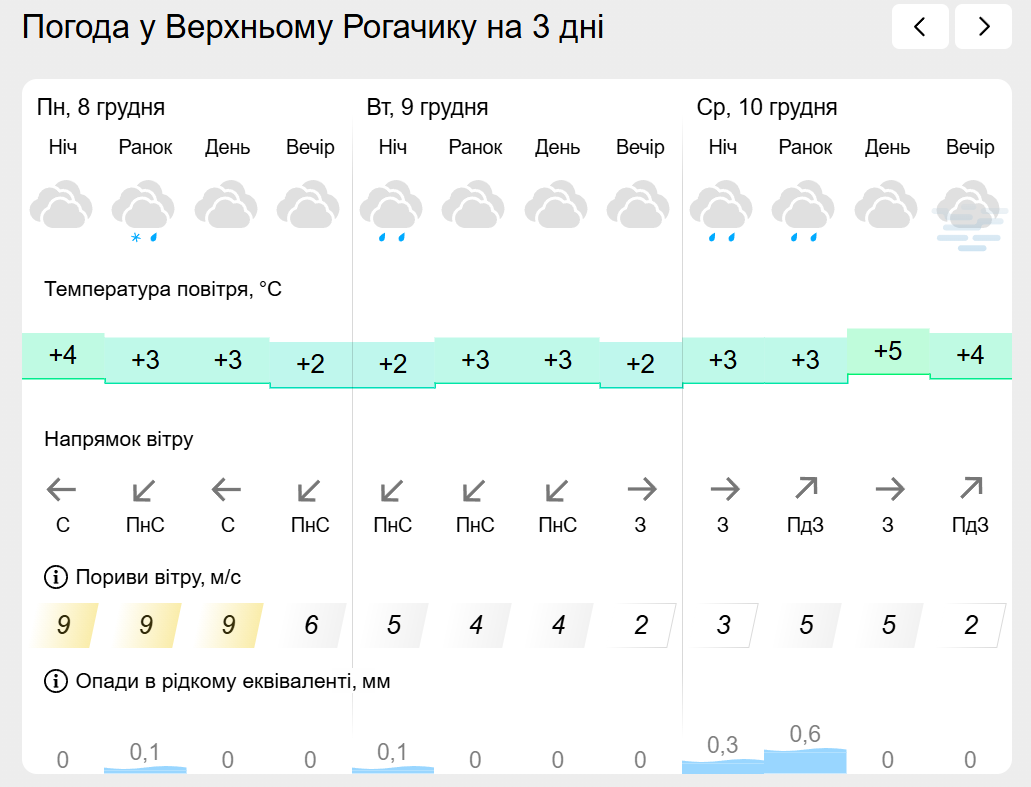Click Wednesday night 0,3 mm precipitation bar
This screenshot has height=787, width=1031.
(x=722, y=765)
